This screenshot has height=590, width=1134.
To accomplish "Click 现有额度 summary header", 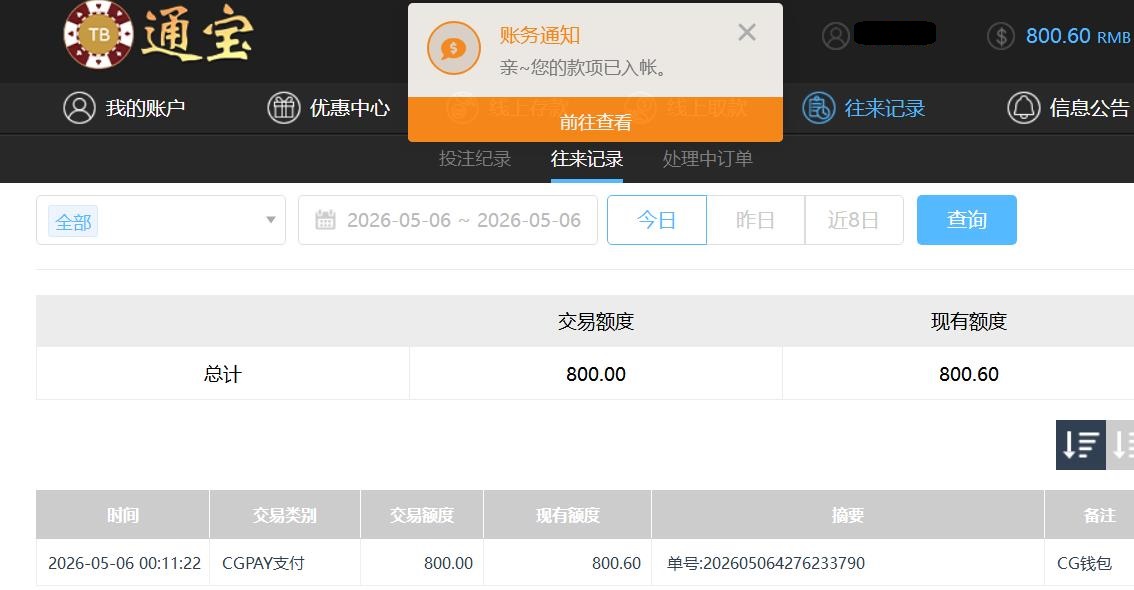I will click(x=968, y=321).
